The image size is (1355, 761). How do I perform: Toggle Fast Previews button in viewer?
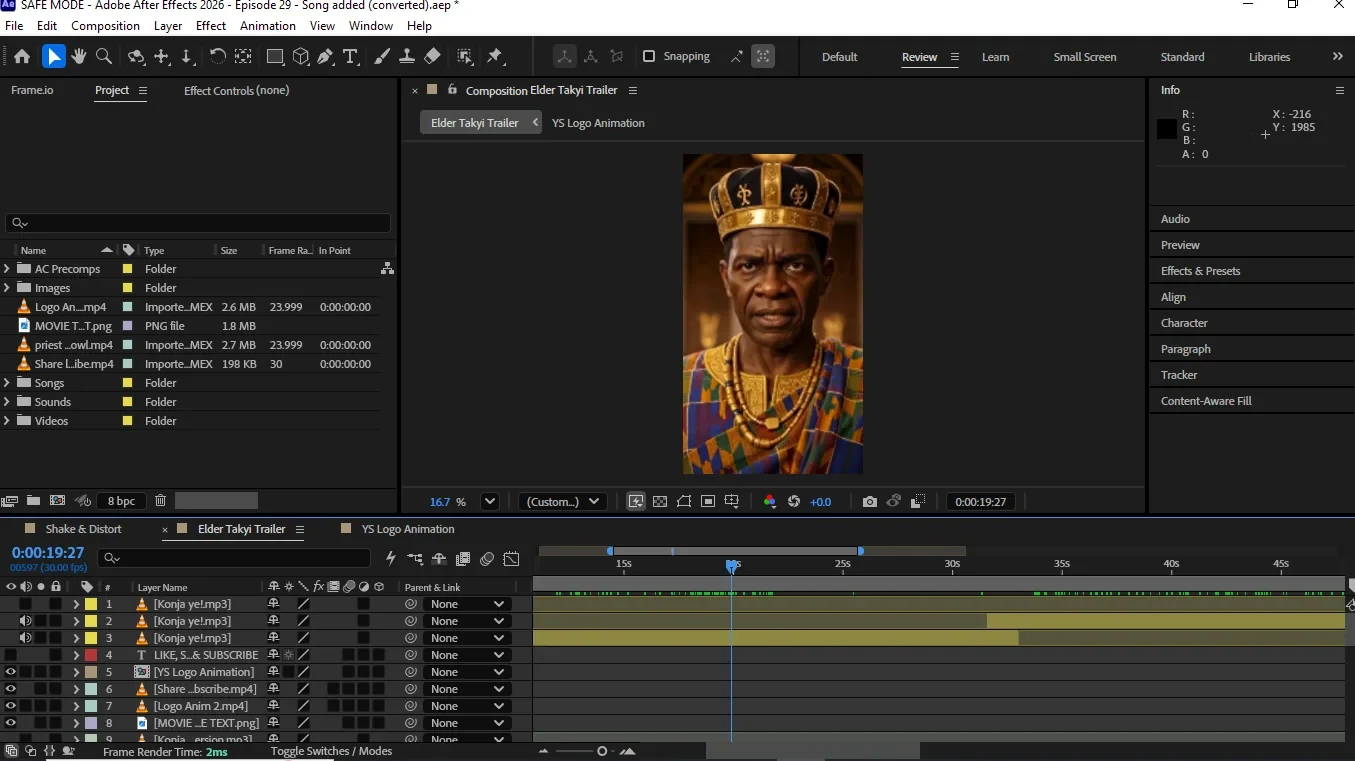636,502
